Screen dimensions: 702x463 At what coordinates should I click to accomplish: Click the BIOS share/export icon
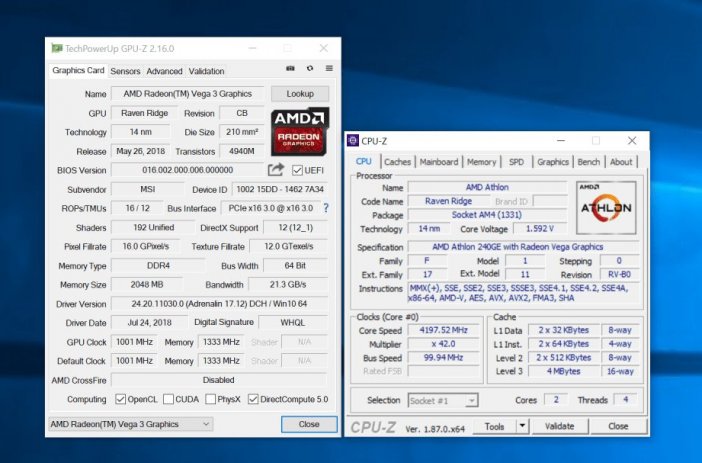coord(276,170)
